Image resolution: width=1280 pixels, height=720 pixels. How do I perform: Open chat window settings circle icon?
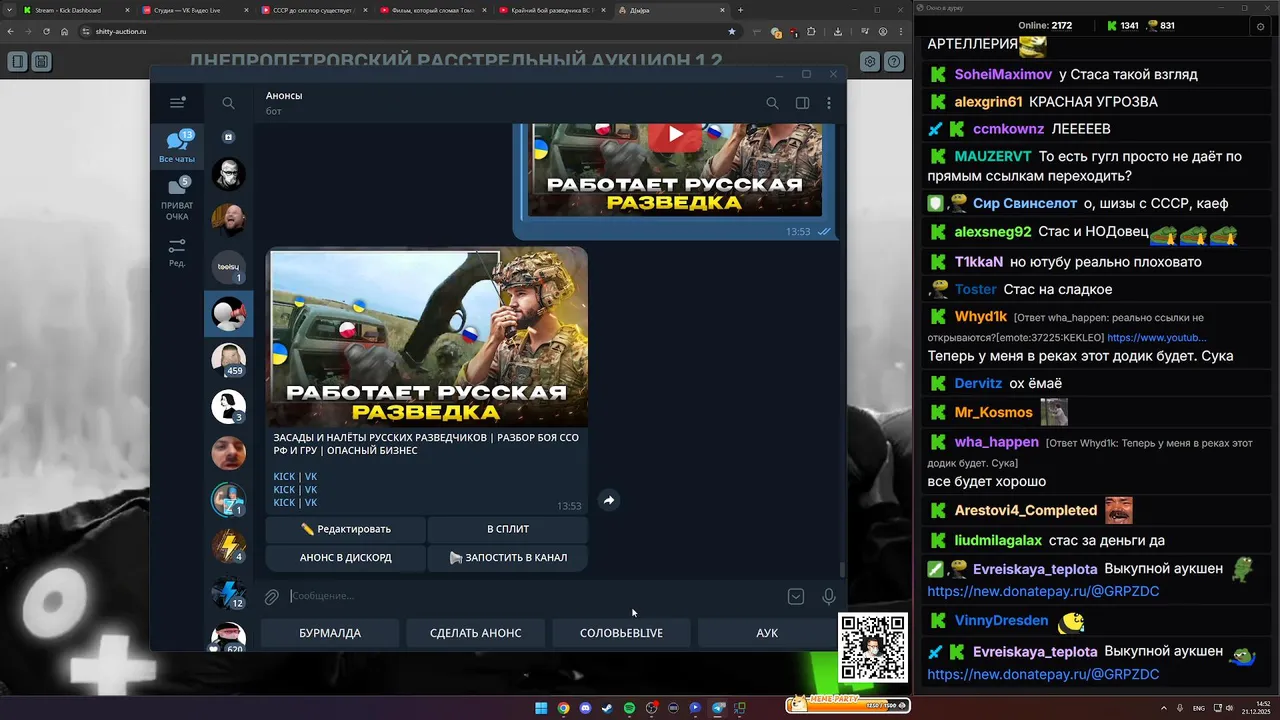point(1258,26)
